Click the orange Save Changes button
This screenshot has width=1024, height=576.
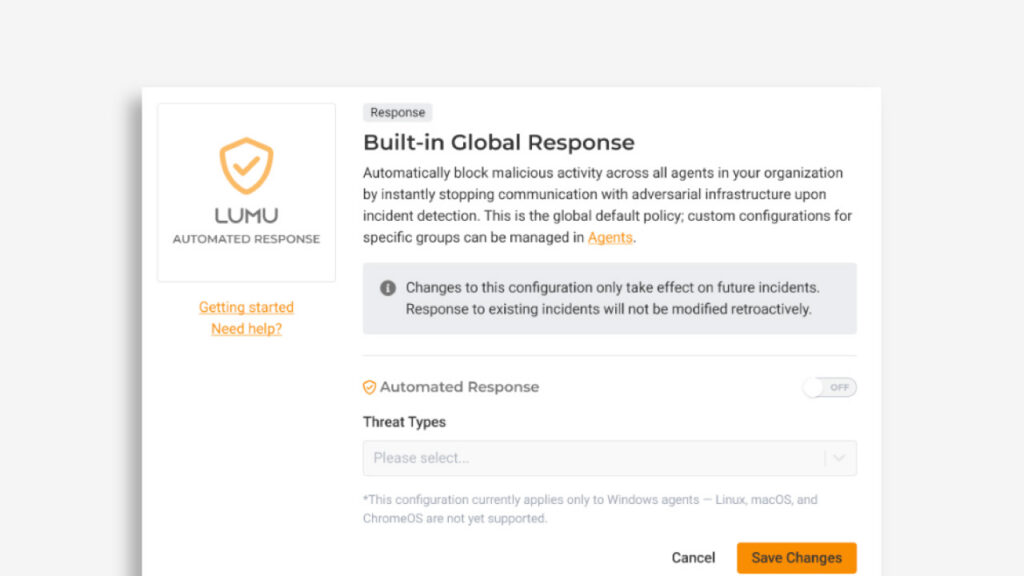796,557
